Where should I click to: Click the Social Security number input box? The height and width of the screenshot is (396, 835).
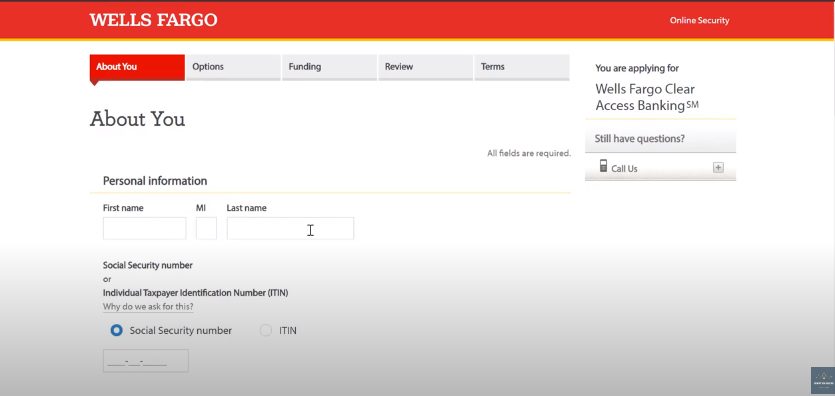(145, 361)
